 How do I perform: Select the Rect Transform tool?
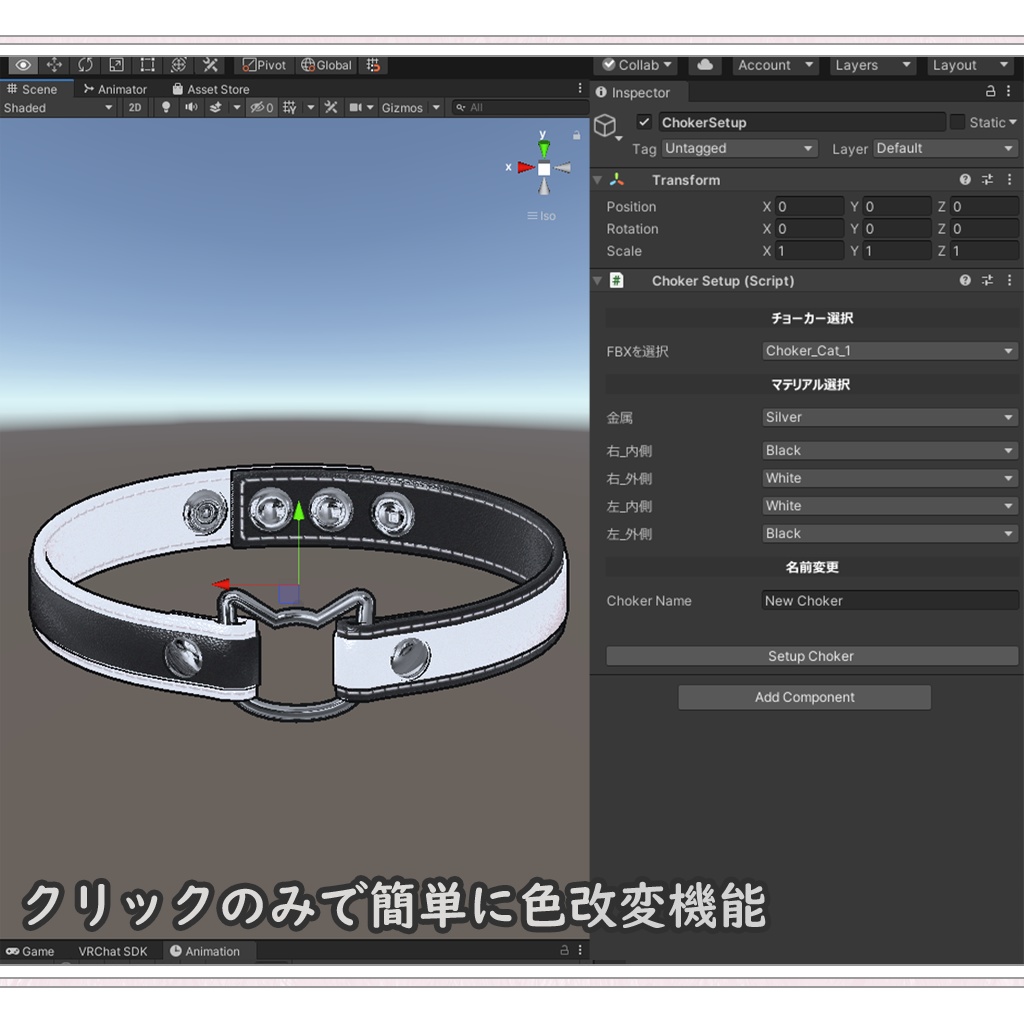[x=146, y=64]
